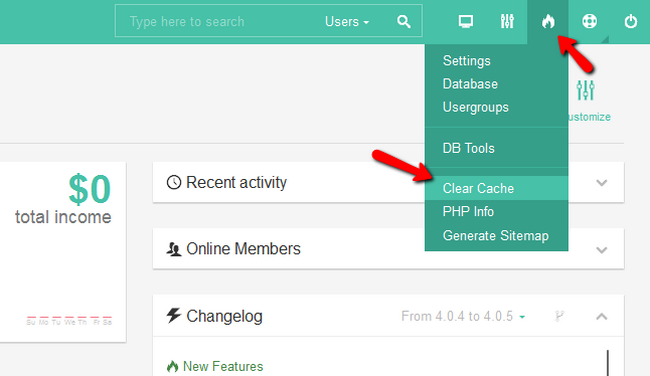The width and height of the screenshot is (650, 376).
Task: Click the power logout icon
Action: click(x=631, y=22)
